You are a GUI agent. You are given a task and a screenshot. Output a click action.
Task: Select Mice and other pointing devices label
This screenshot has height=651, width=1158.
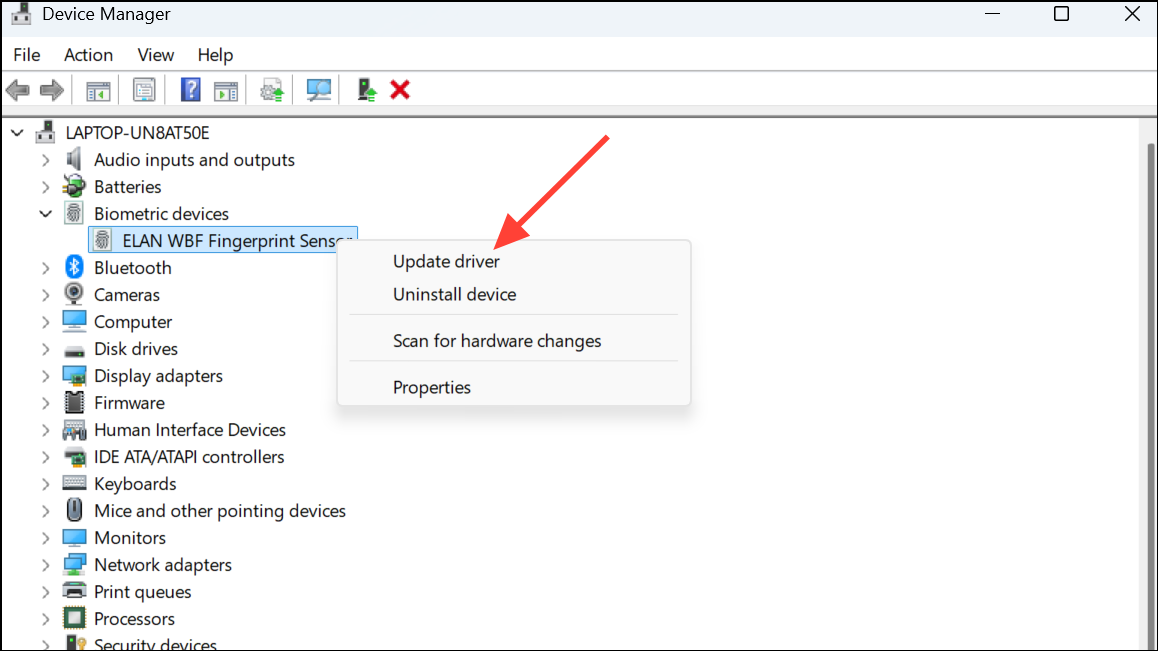tap(220, 511)
